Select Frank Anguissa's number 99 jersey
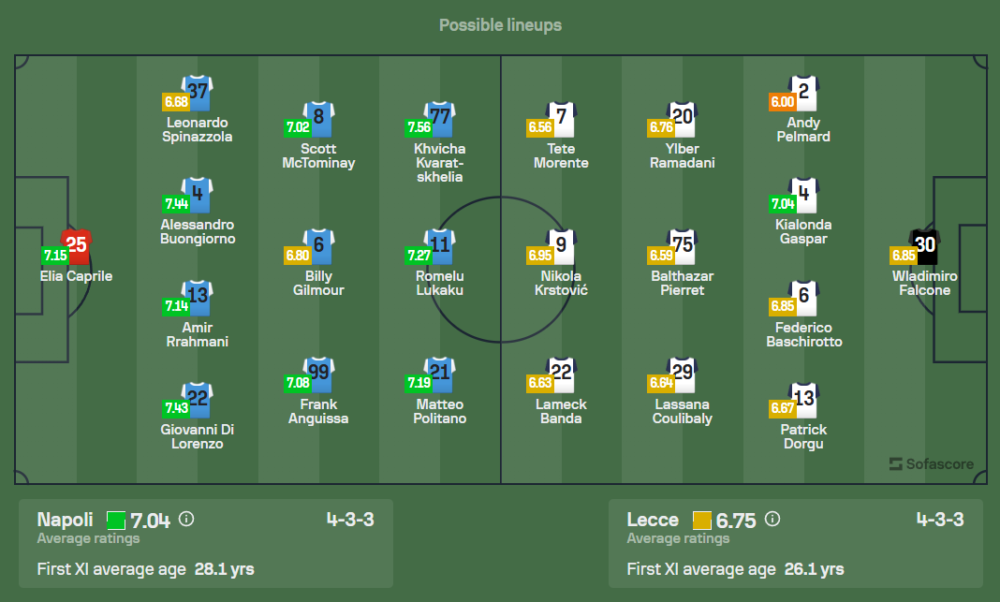Screen dimensions: 1000x602 (318, 373)
